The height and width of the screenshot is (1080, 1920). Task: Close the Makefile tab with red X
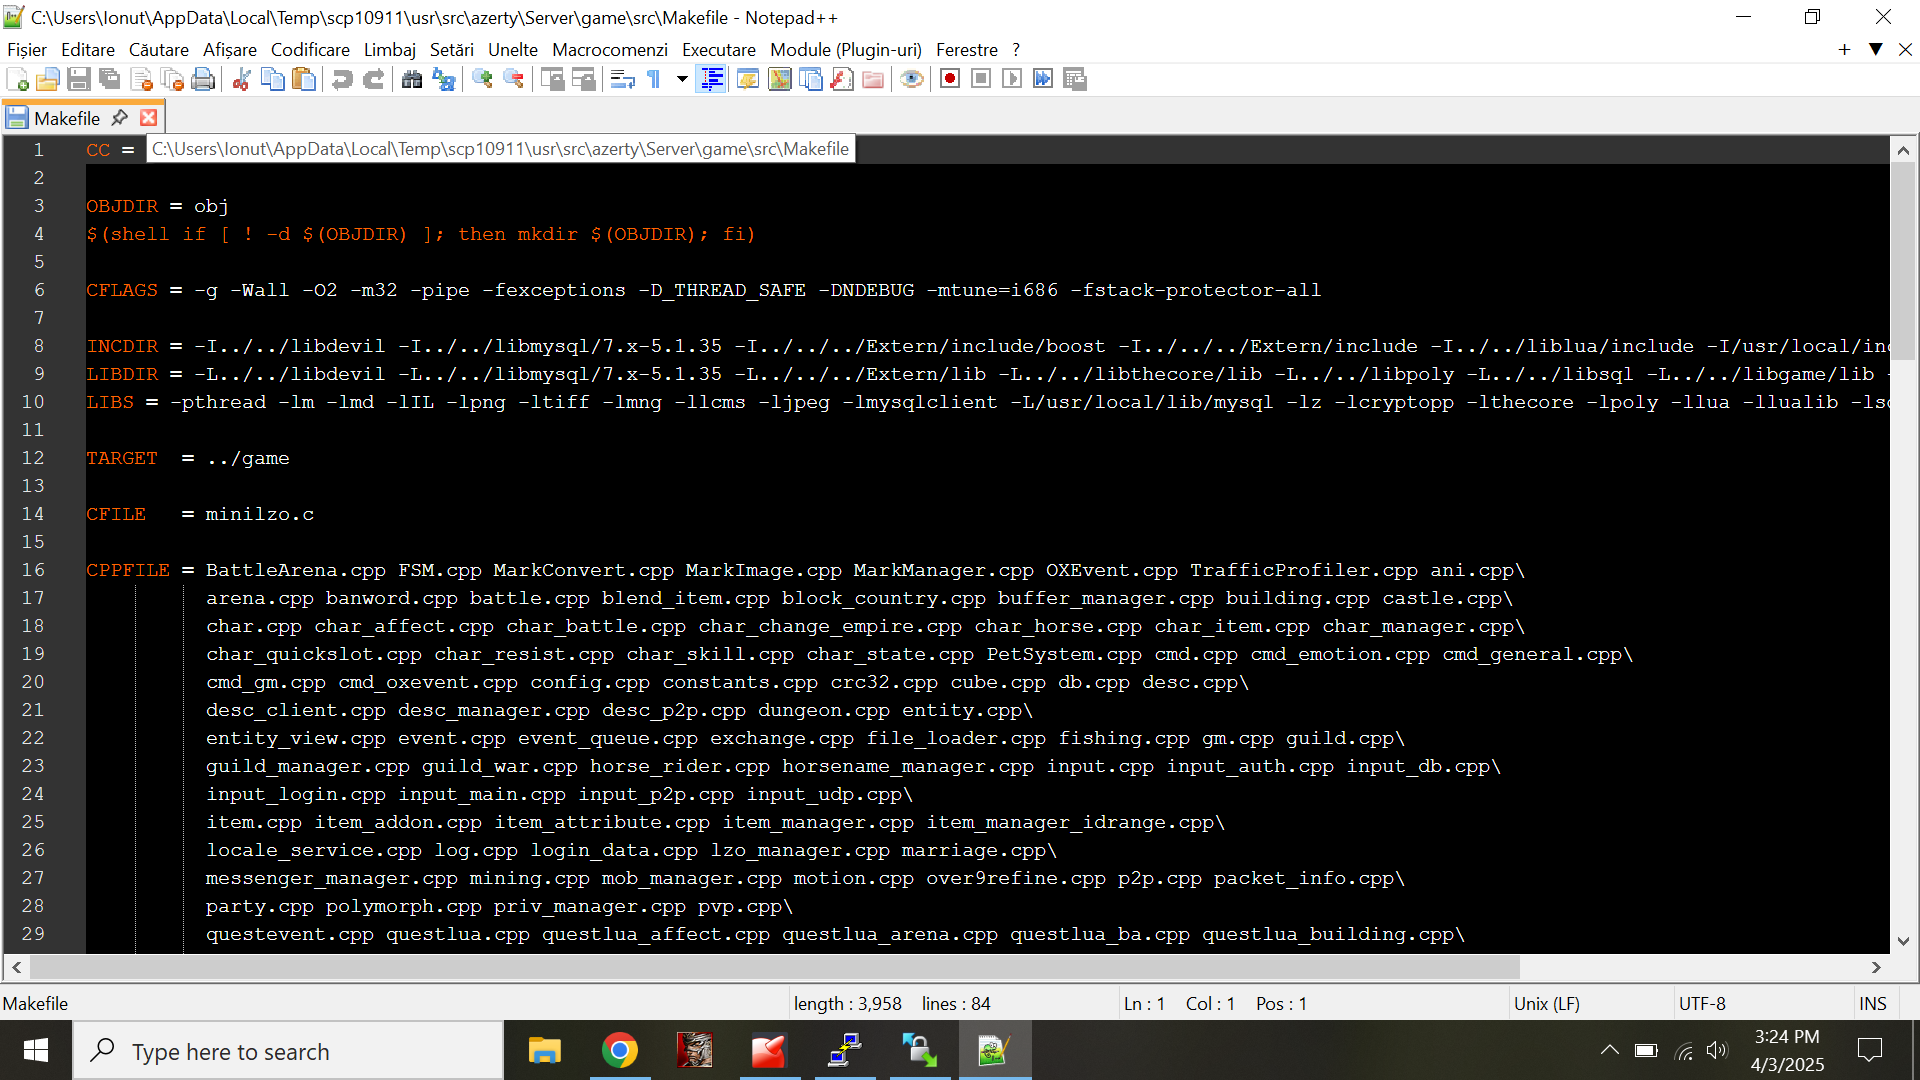149,118
